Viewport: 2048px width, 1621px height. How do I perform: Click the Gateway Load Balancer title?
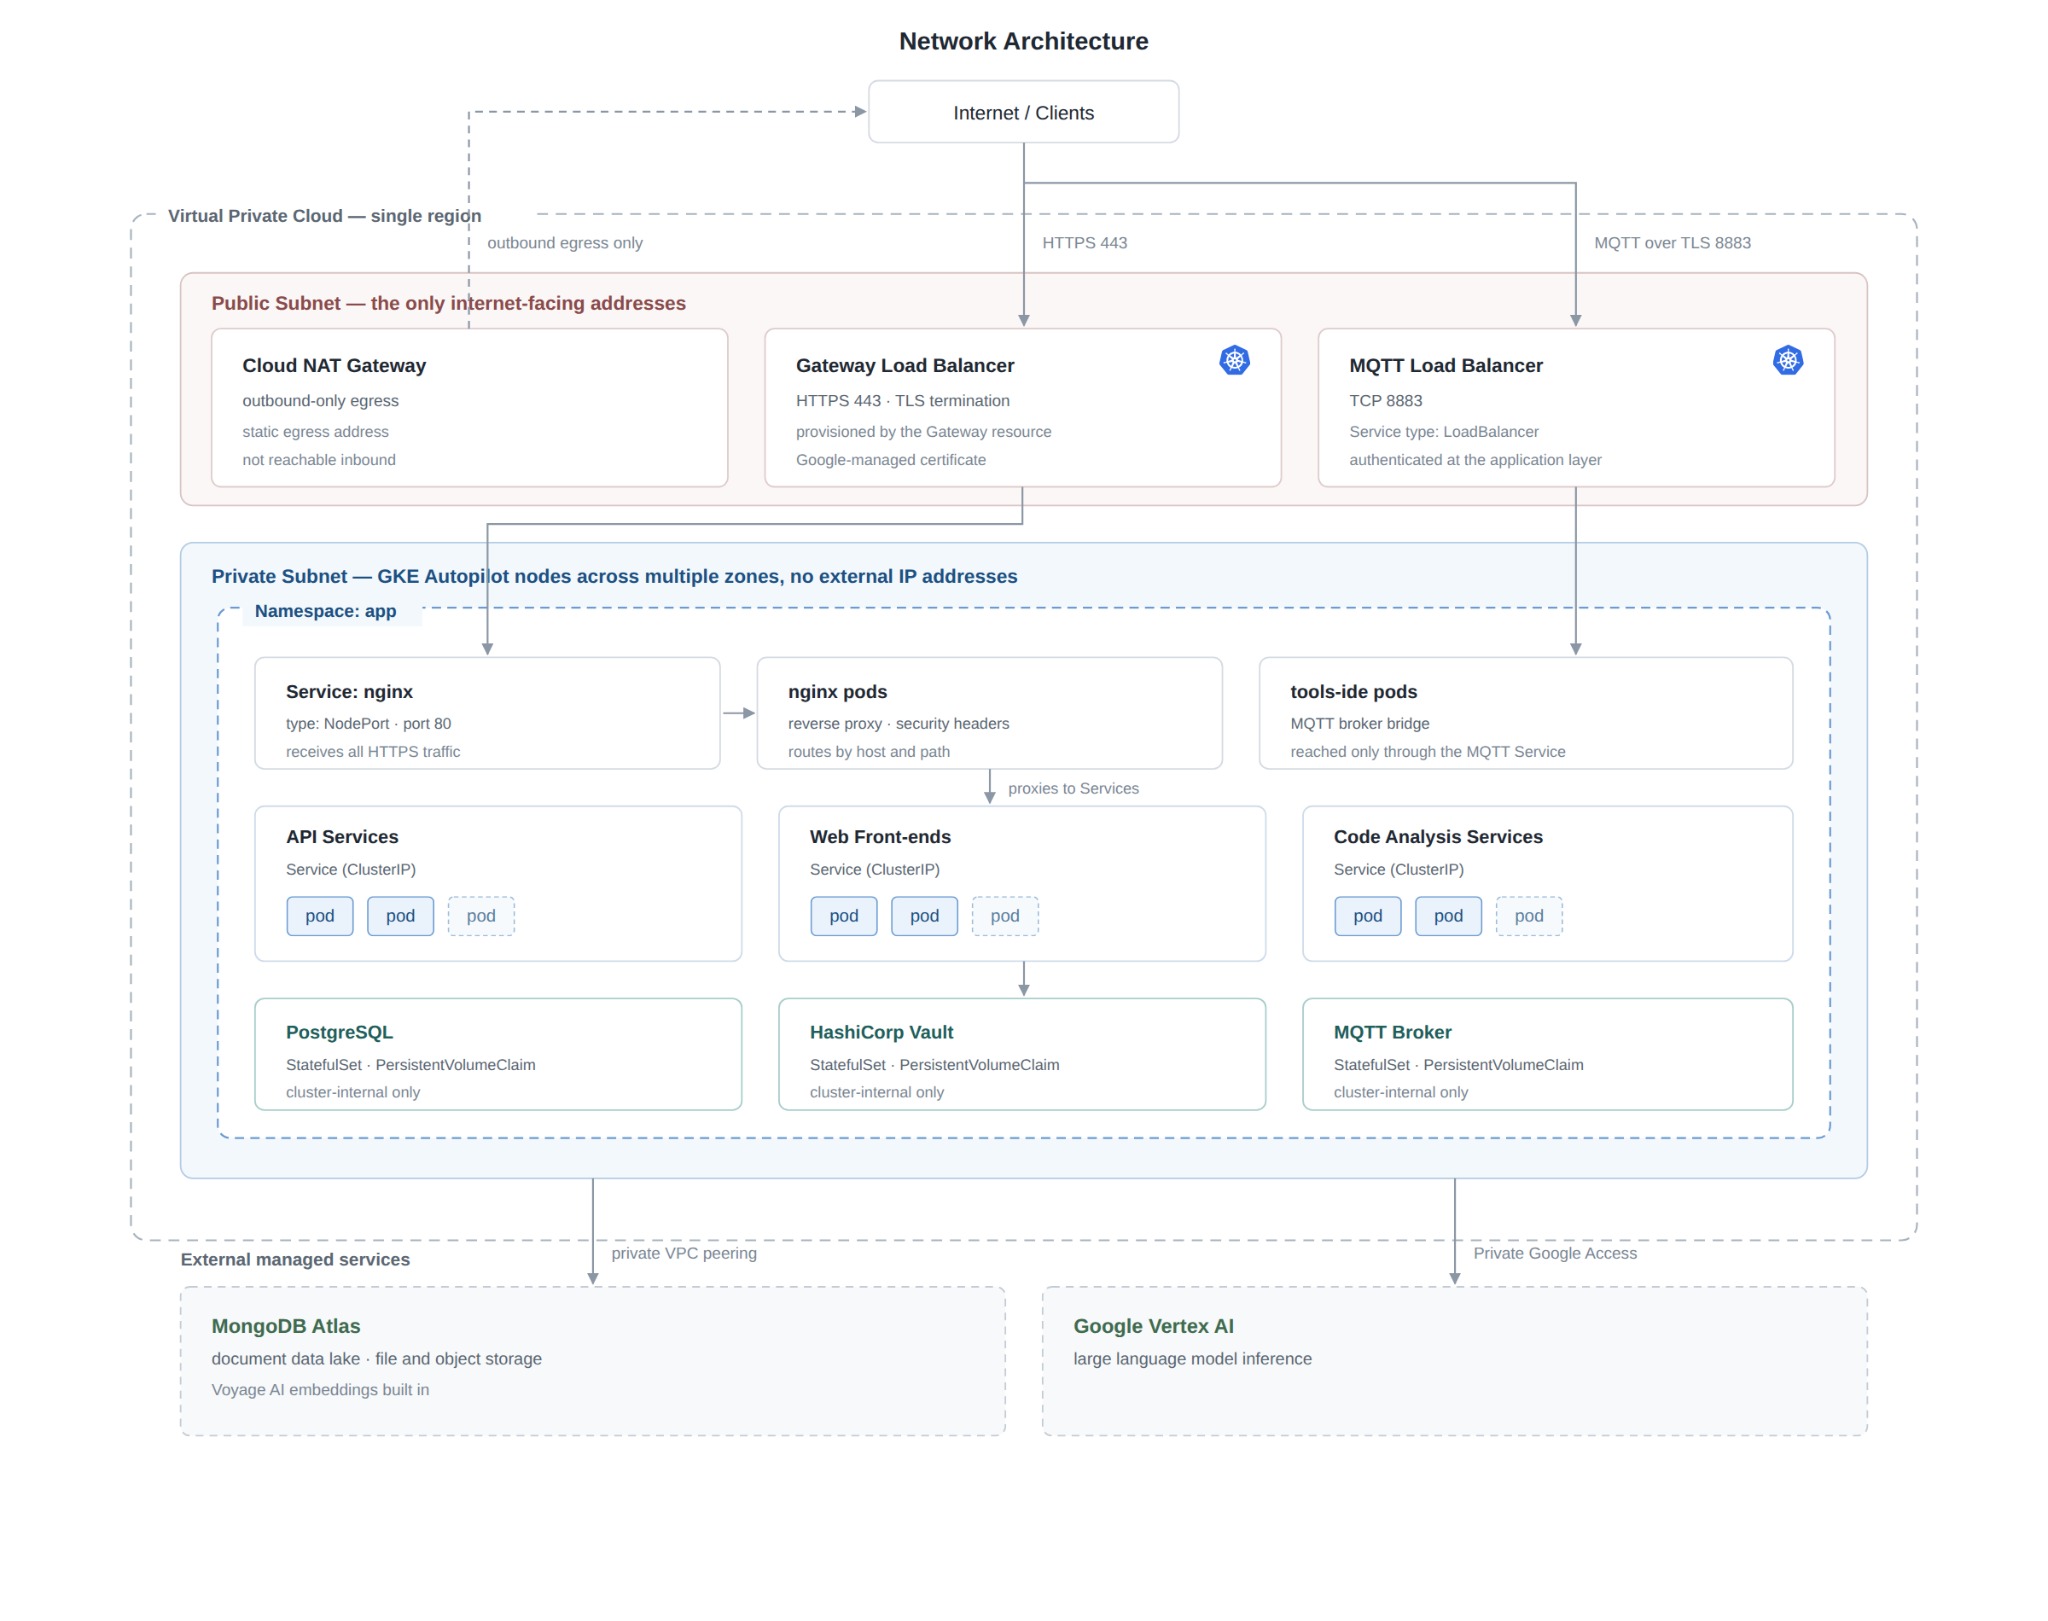tap(904, 366)
